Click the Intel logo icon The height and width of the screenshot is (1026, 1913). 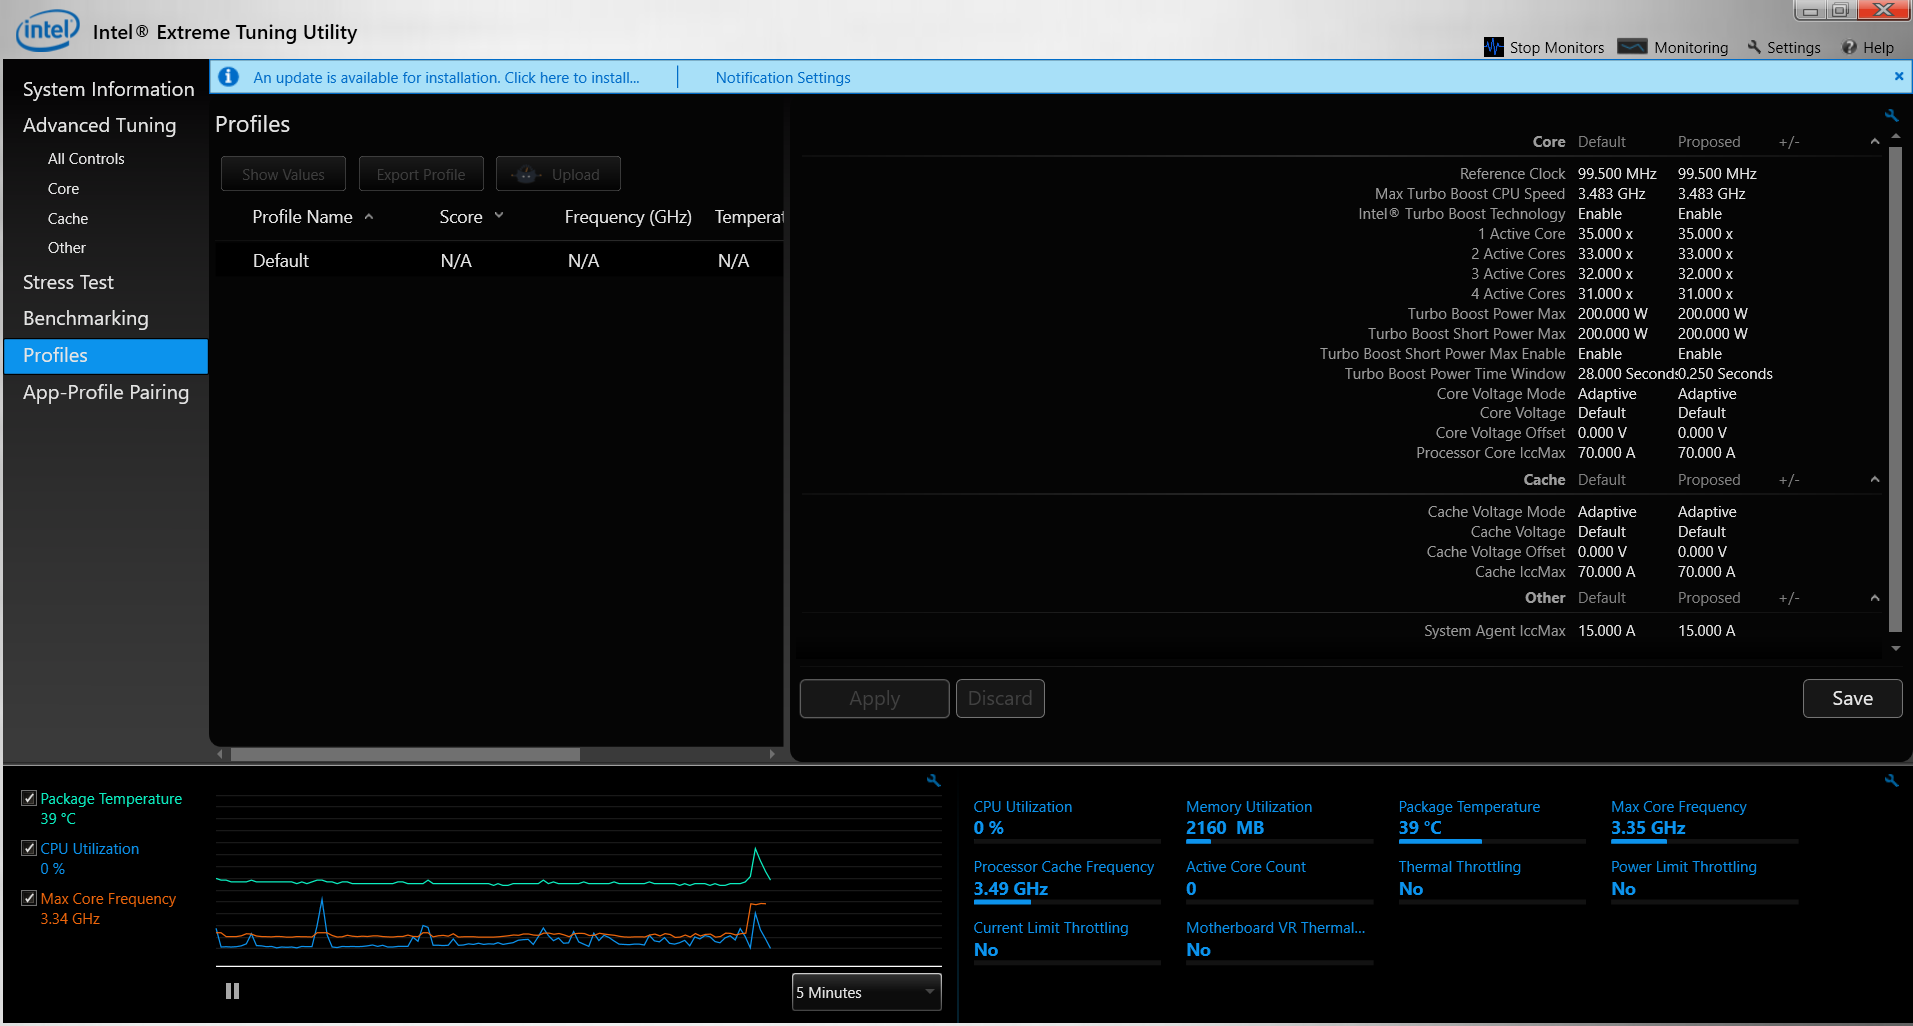coord(47,31)
